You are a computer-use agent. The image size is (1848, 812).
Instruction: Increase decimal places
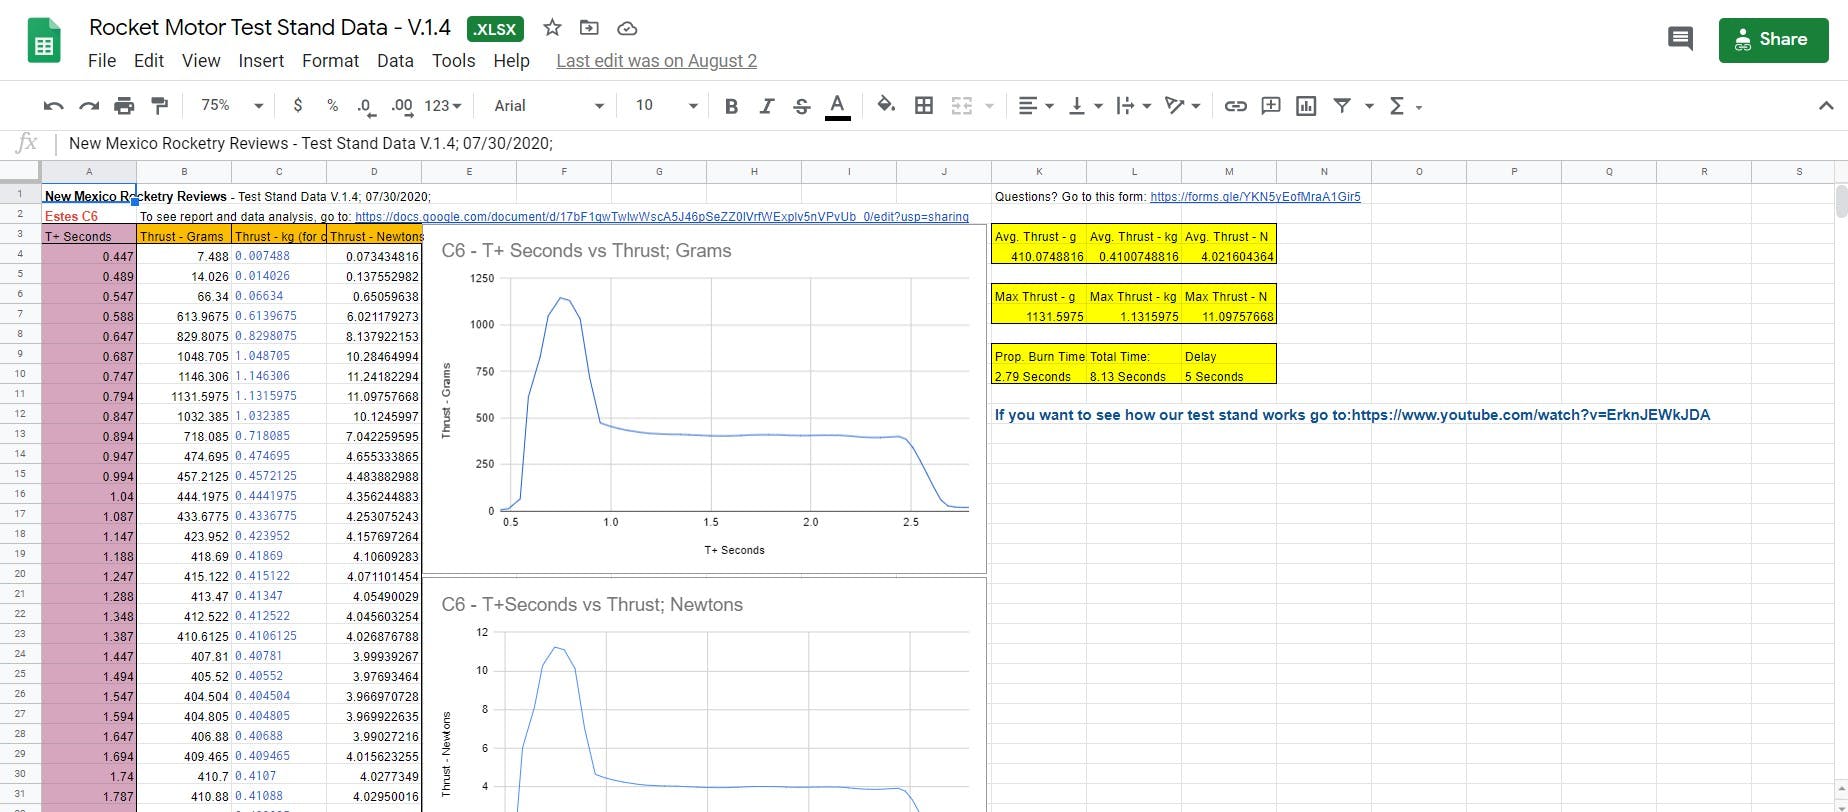402,106
